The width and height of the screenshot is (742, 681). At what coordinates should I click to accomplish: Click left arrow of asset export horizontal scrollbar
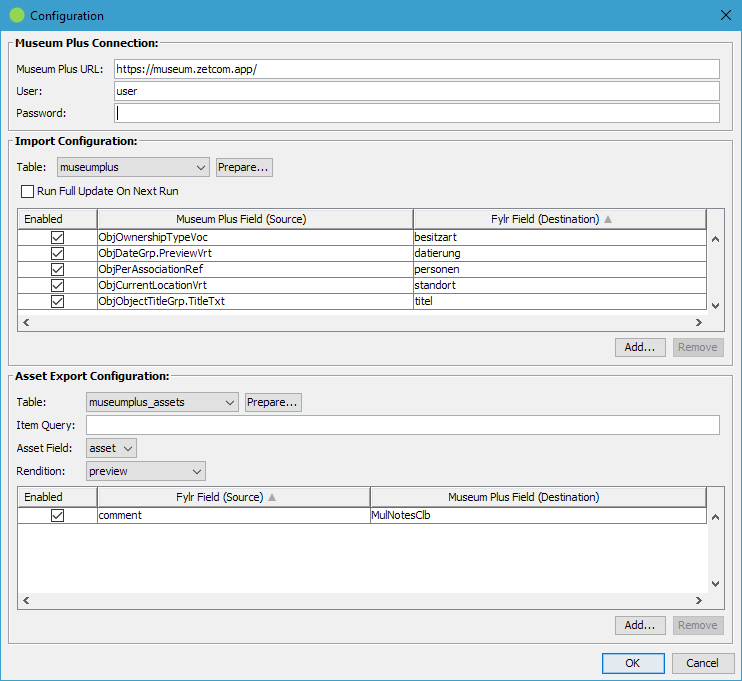click(x=26, y=601)
